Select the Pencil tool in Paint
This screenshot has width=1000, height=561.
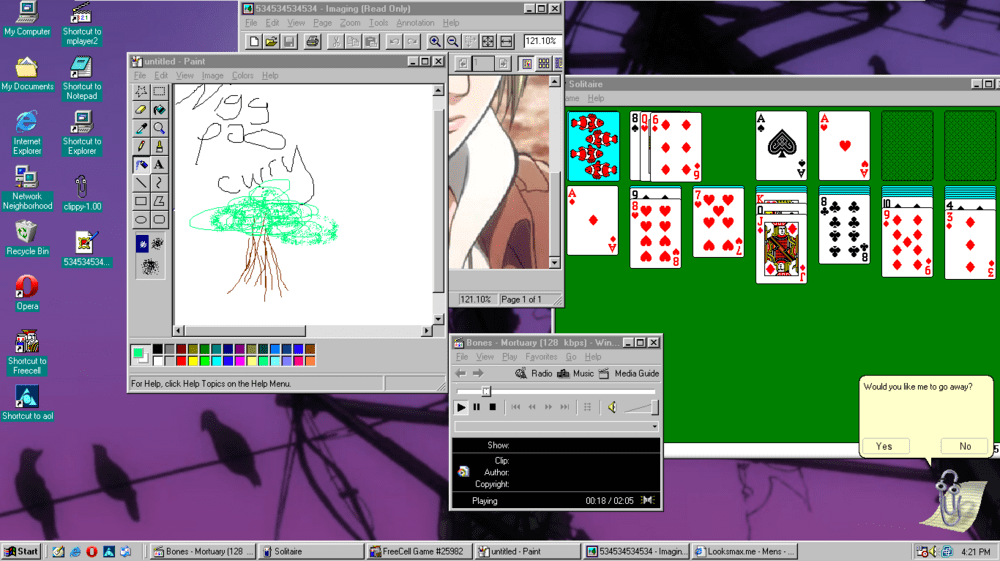[x=141, y=146]
